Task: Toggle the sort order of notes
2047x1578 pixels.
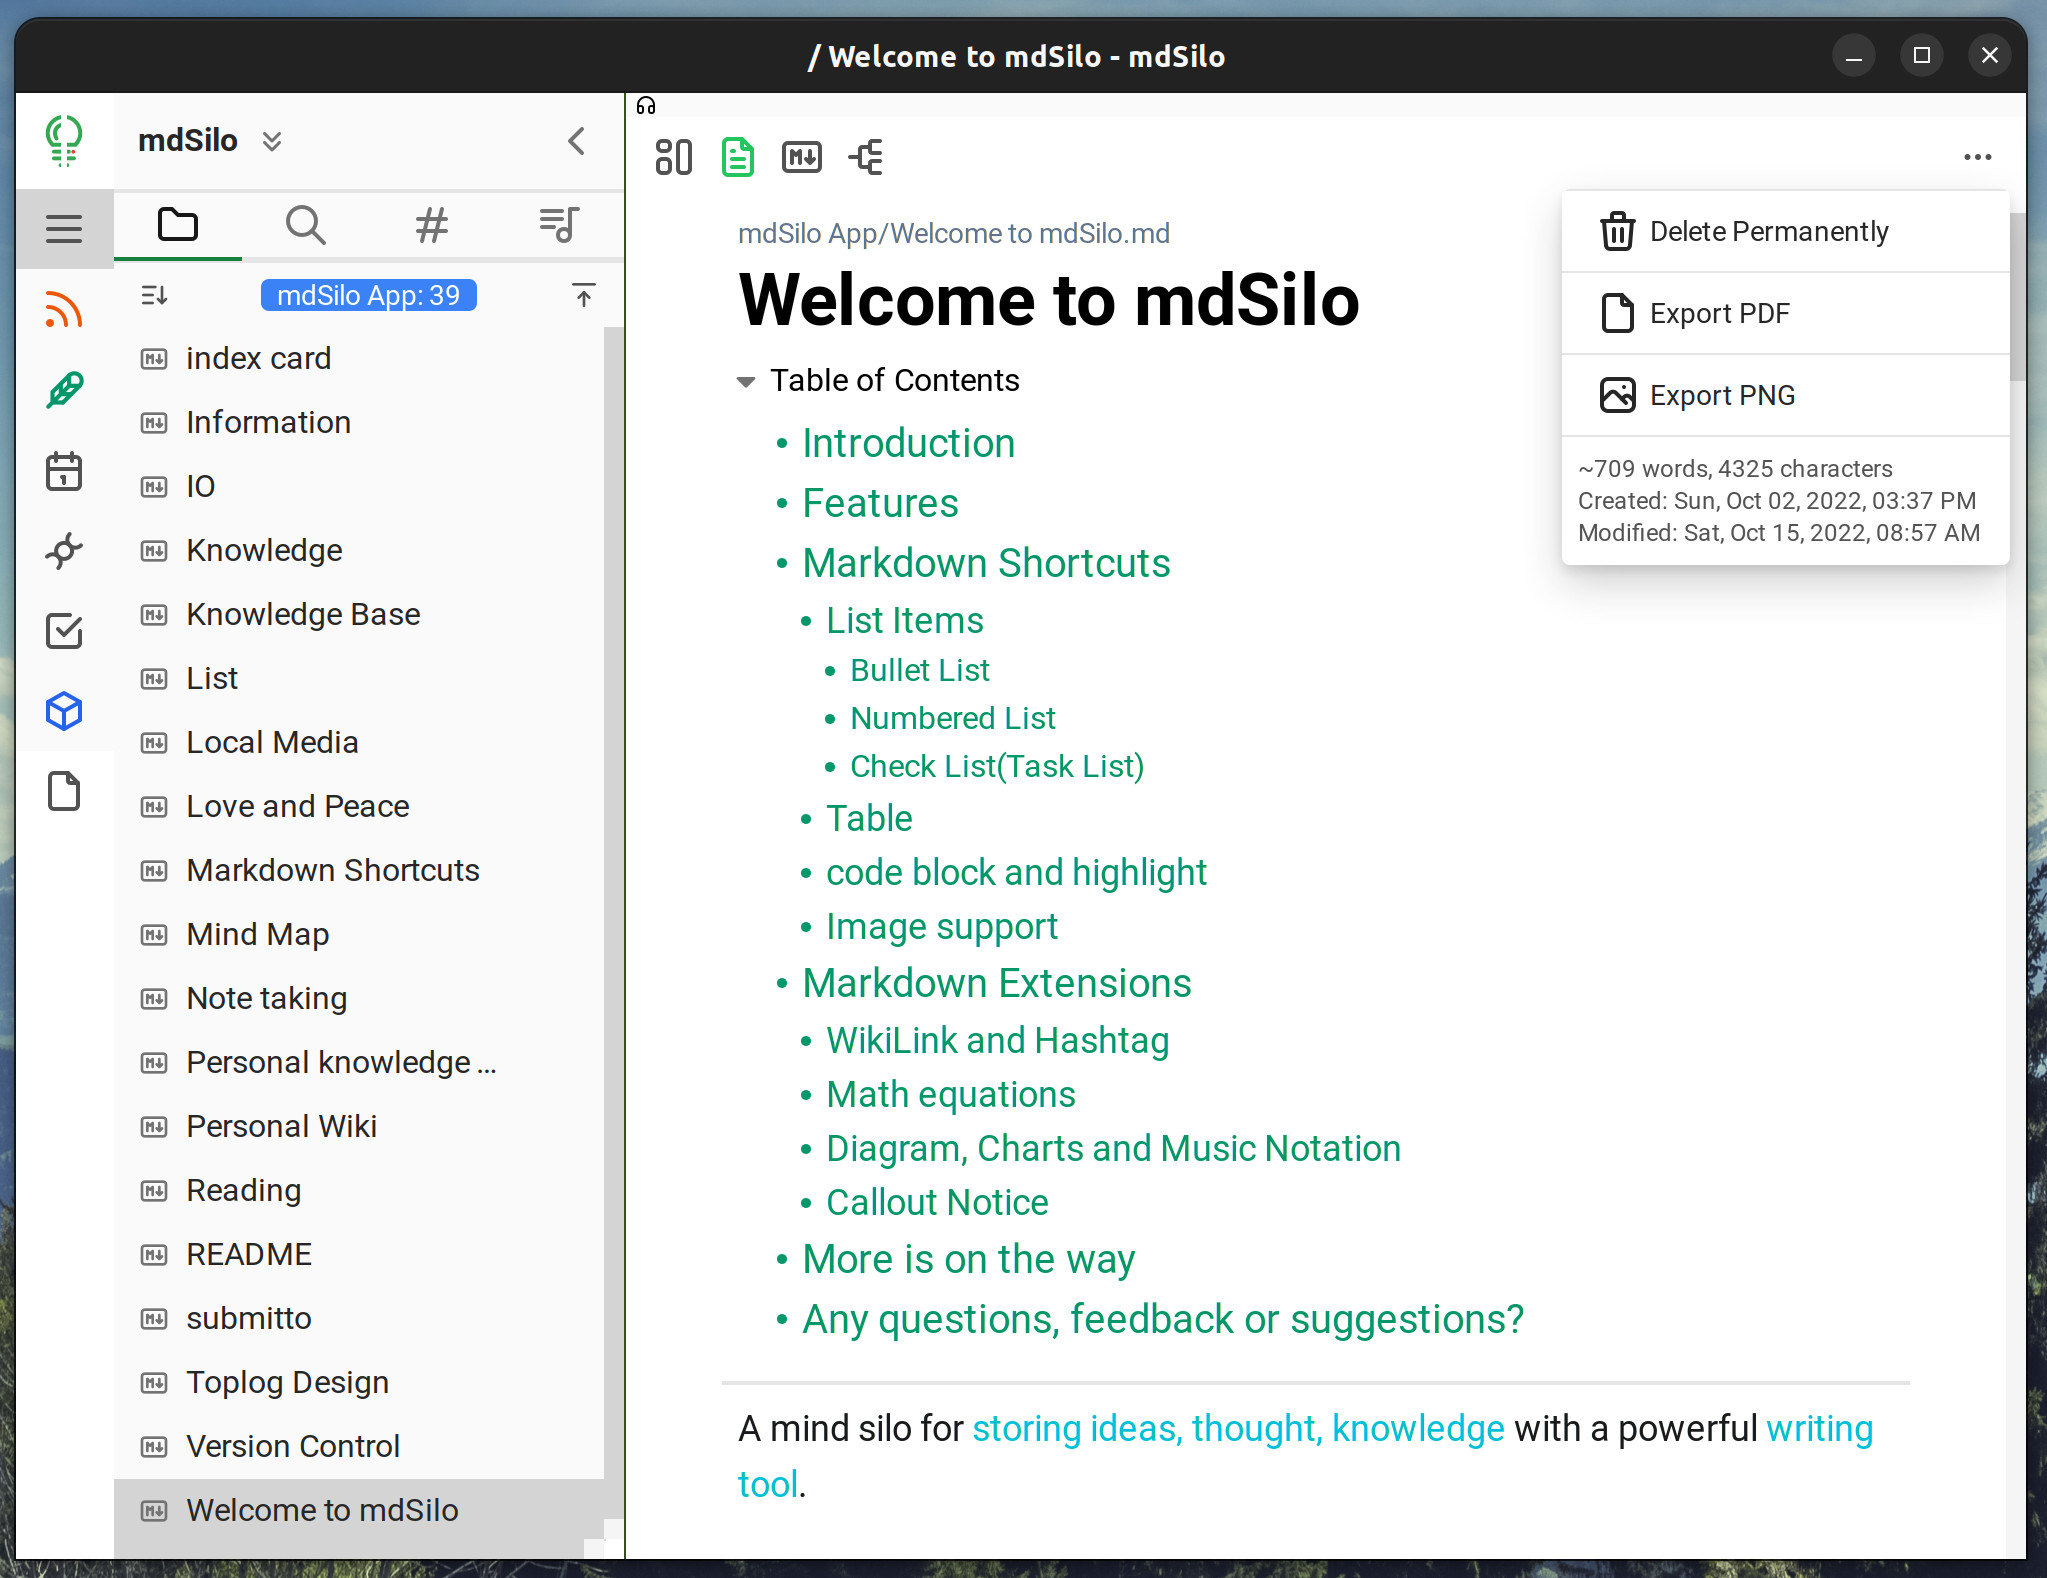Action: pyautogui.click(x=154, y=295)
